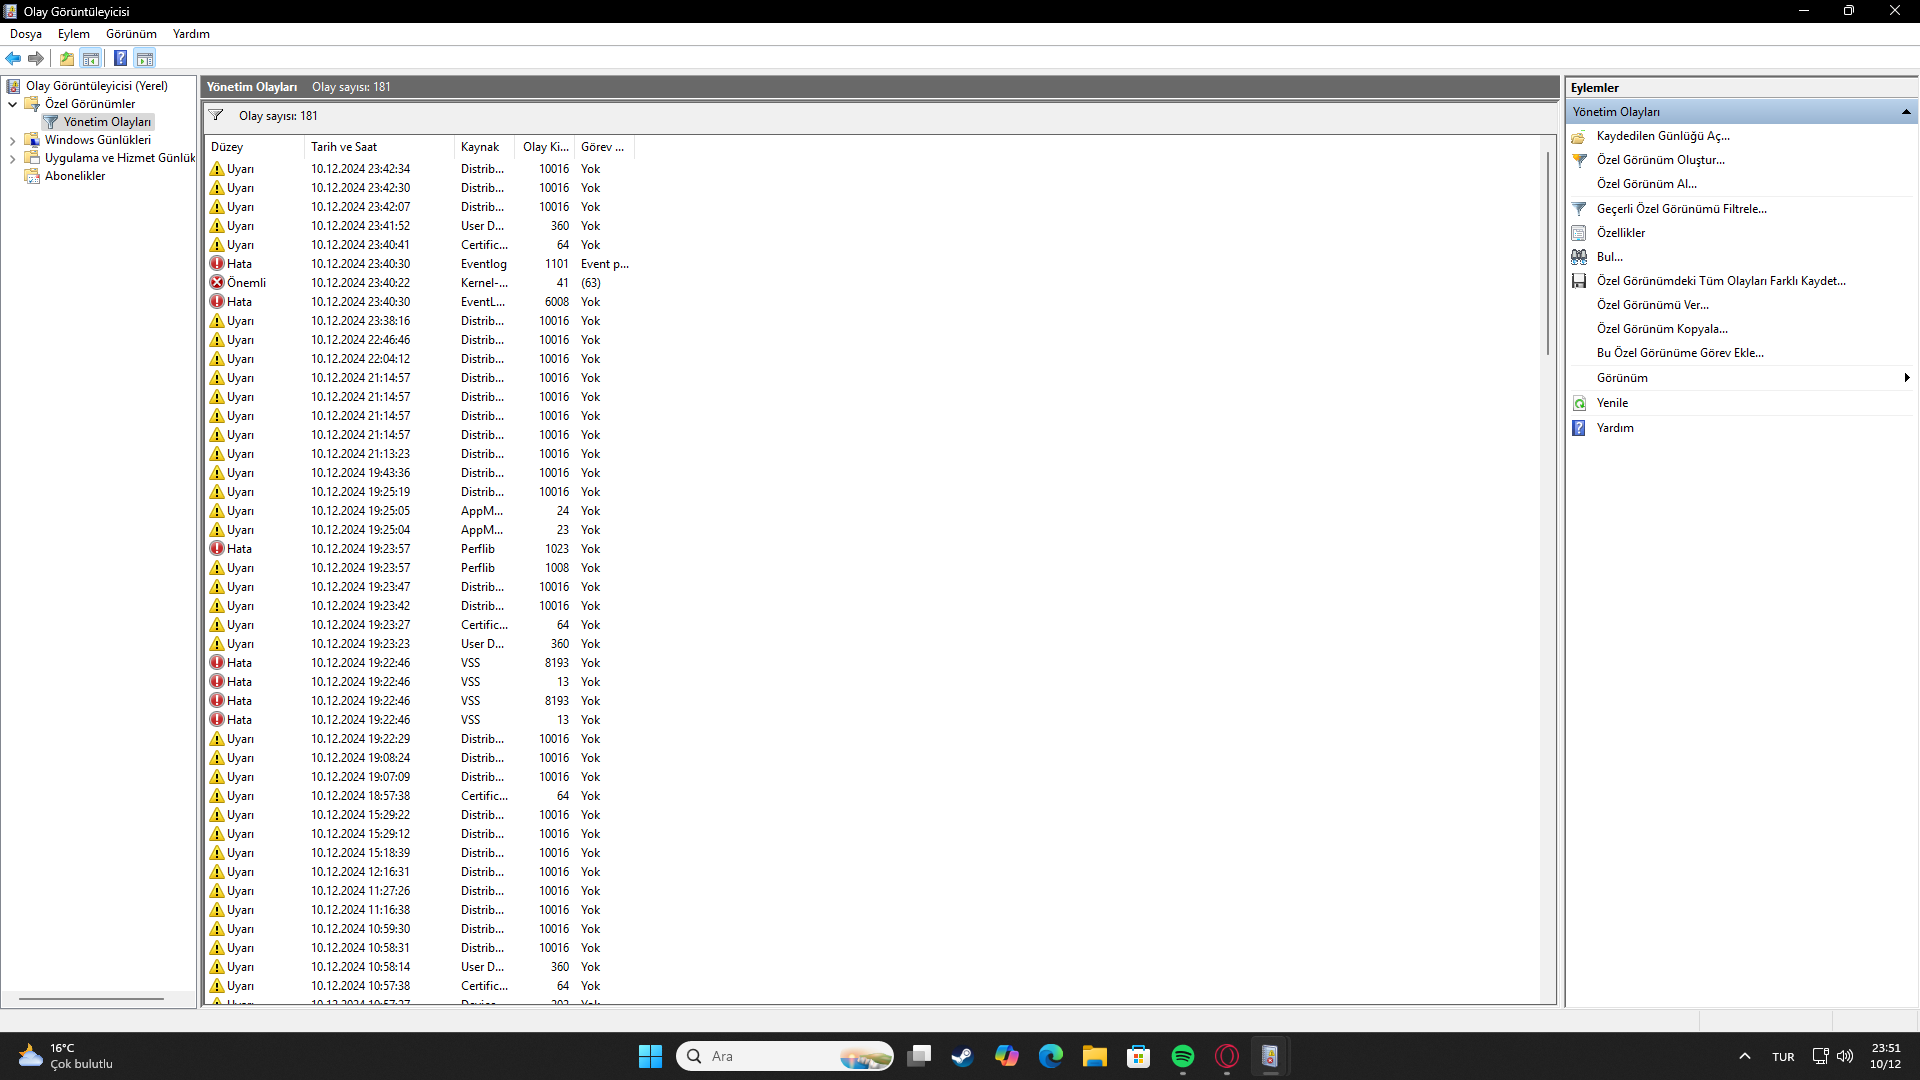Toggle the action pane show/hide toolbar button

coord(145,58)
